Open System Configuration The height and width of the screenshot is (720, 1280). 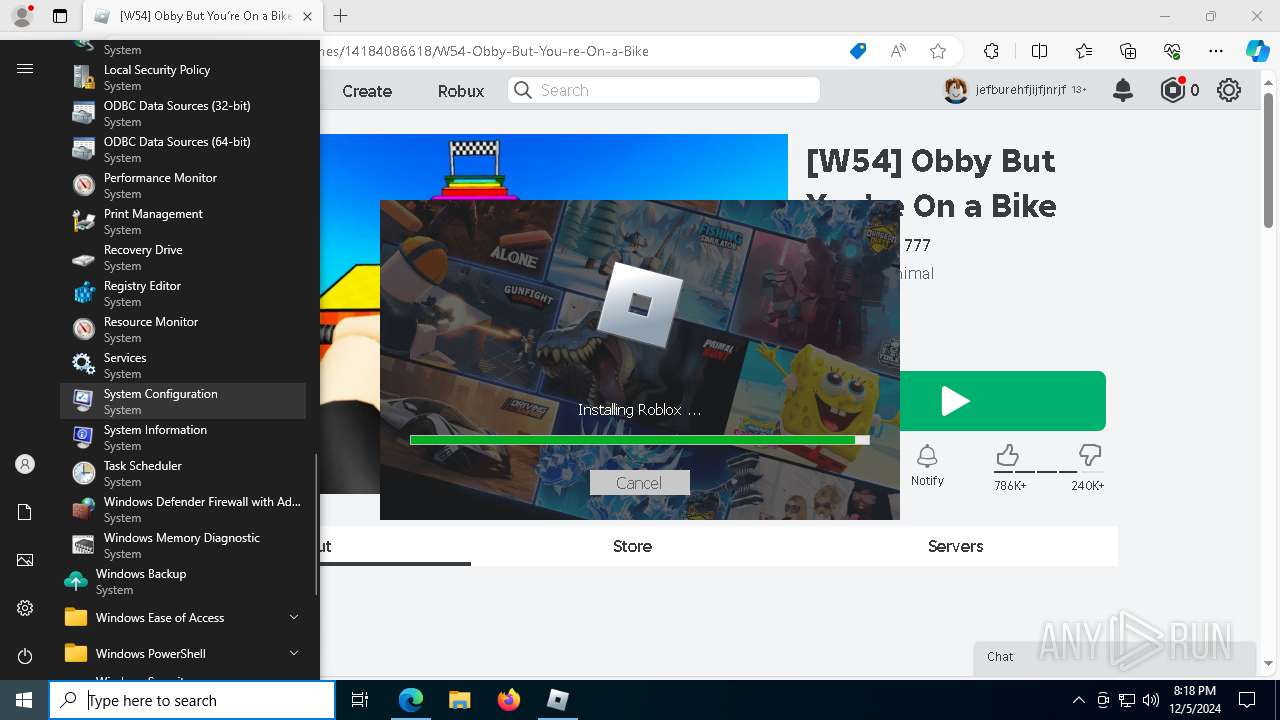(x=183, y=401)
